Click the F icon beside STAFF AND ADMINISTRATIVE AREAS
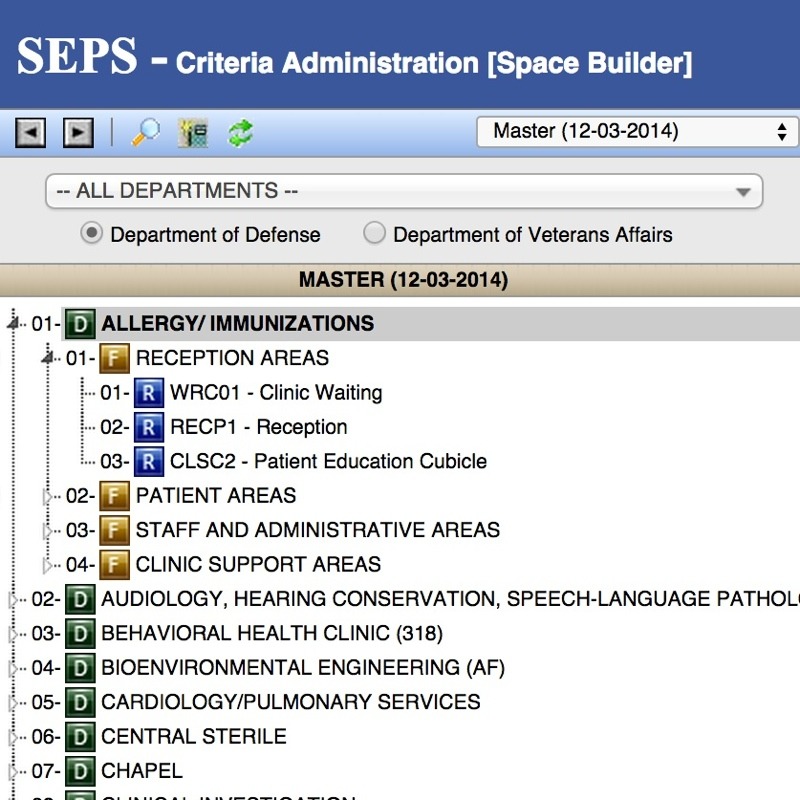 point(114,531)
